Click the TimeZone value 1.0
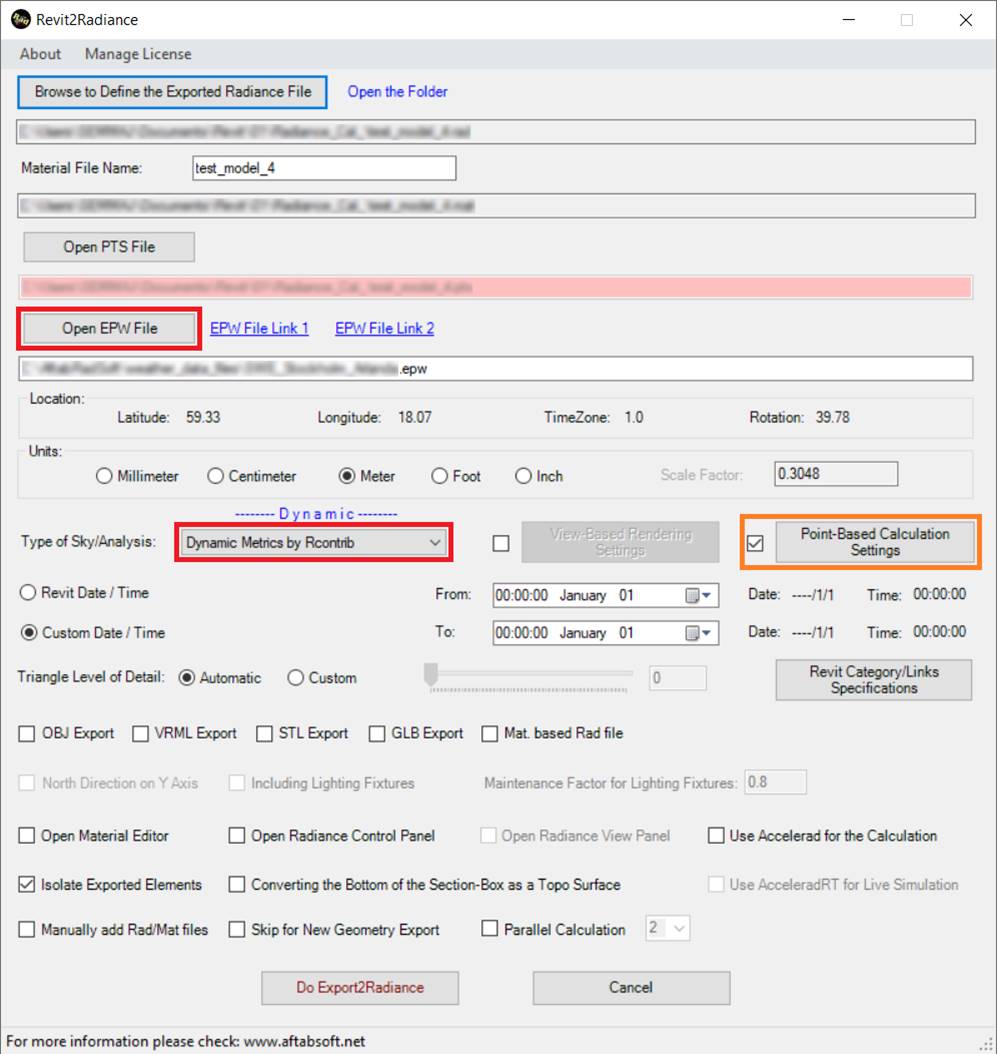997x1054 pixels. click(634, 417)
